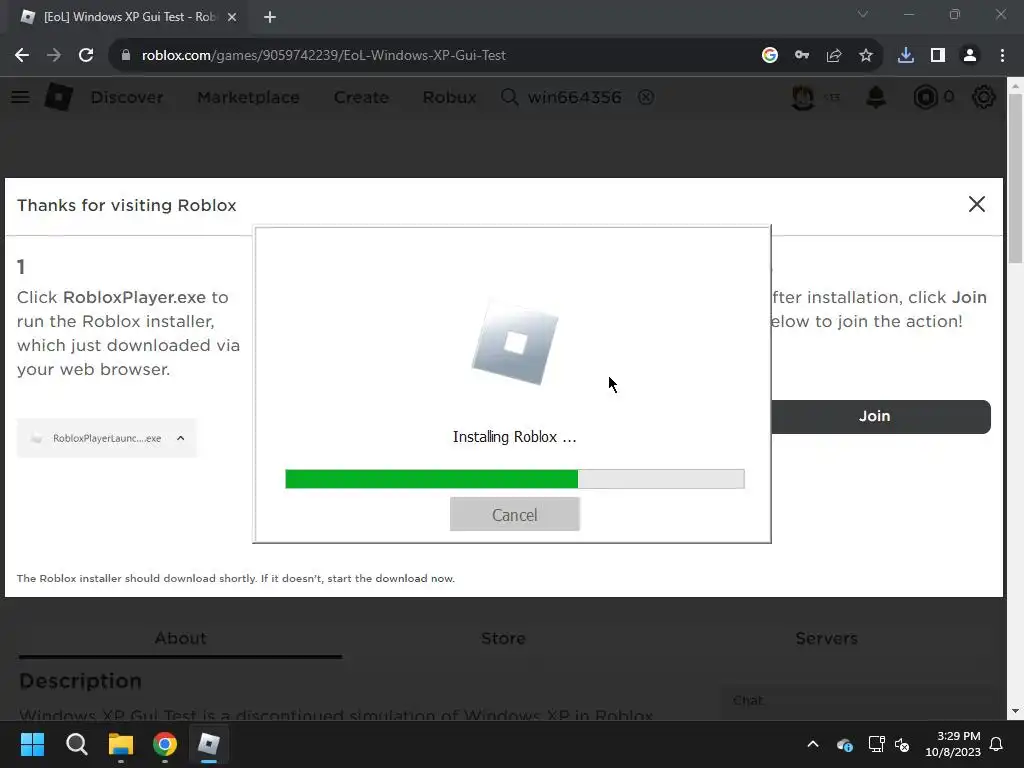Viewport: 1024px width, 768px height.
Task: Click Roblox installer taskbar icon
Action: pyautogui.click(x=209, y=744)
